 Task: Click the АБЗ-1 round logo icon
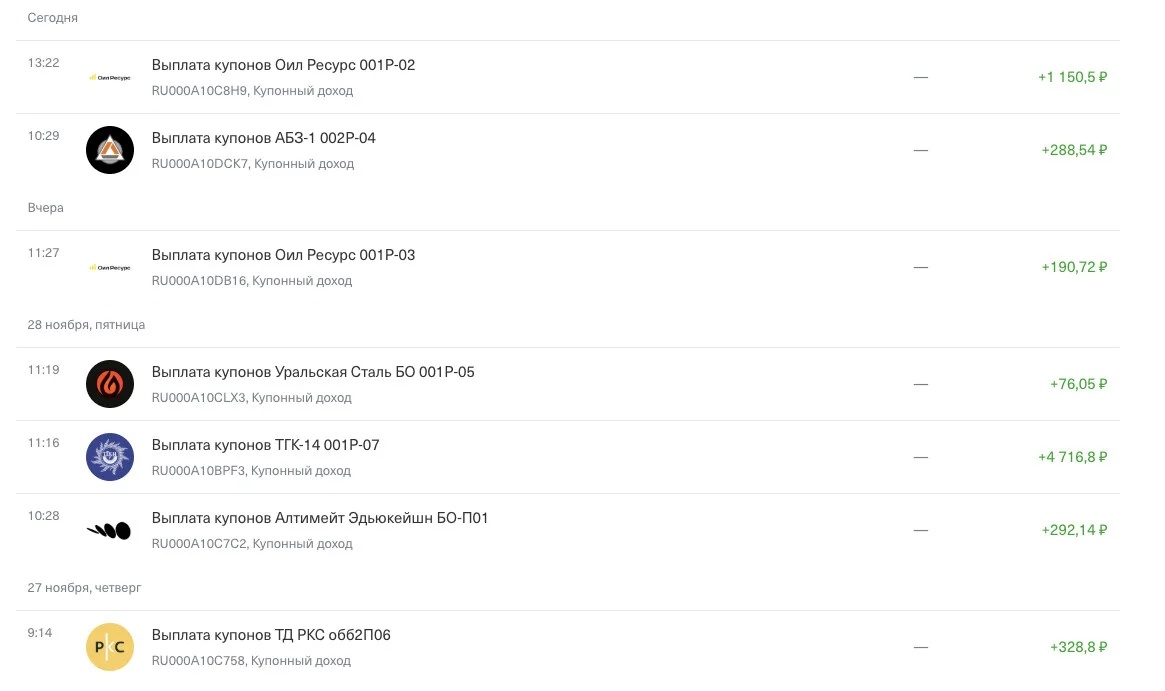coord(110,150)
